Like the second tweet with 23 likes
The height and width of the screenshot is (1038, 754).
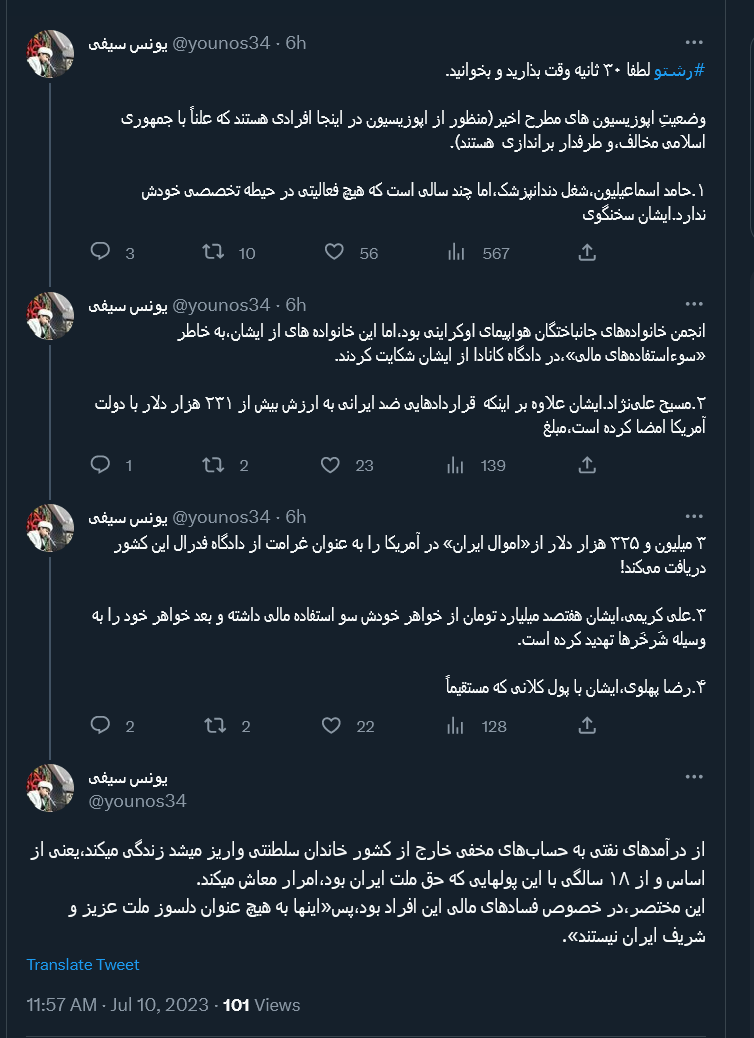pos(330,464)
